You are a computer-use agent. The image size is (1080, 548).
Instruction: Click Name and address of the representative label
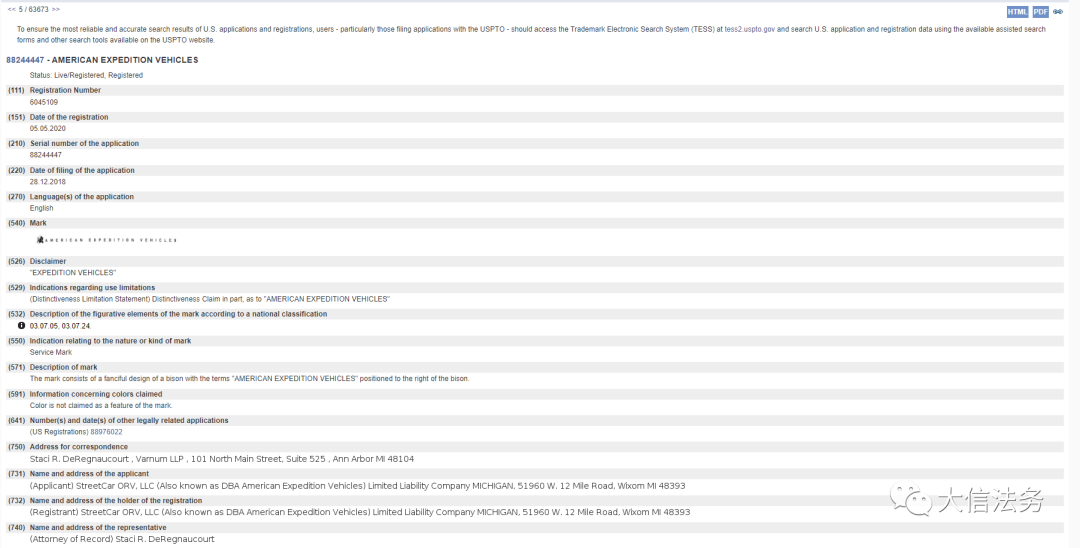pos(98,527)
